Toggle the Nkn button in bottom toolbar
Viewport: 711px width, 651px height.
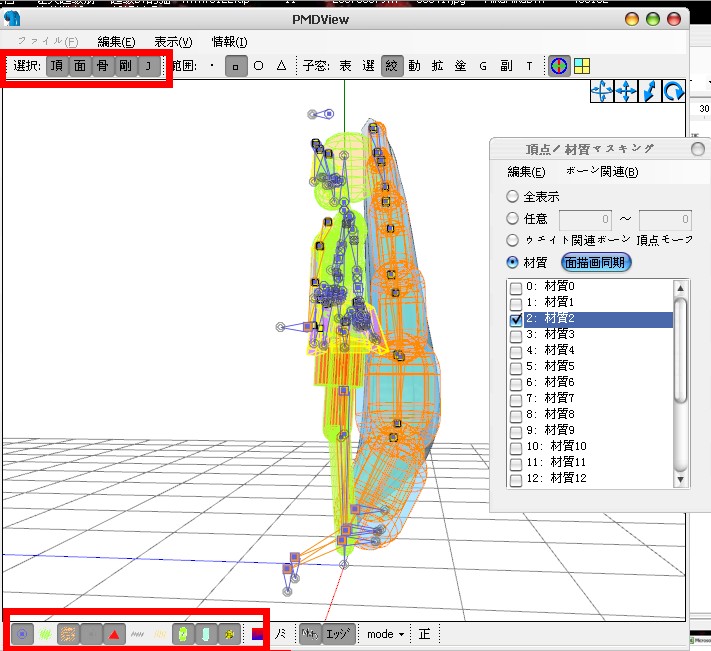(310, 634)
